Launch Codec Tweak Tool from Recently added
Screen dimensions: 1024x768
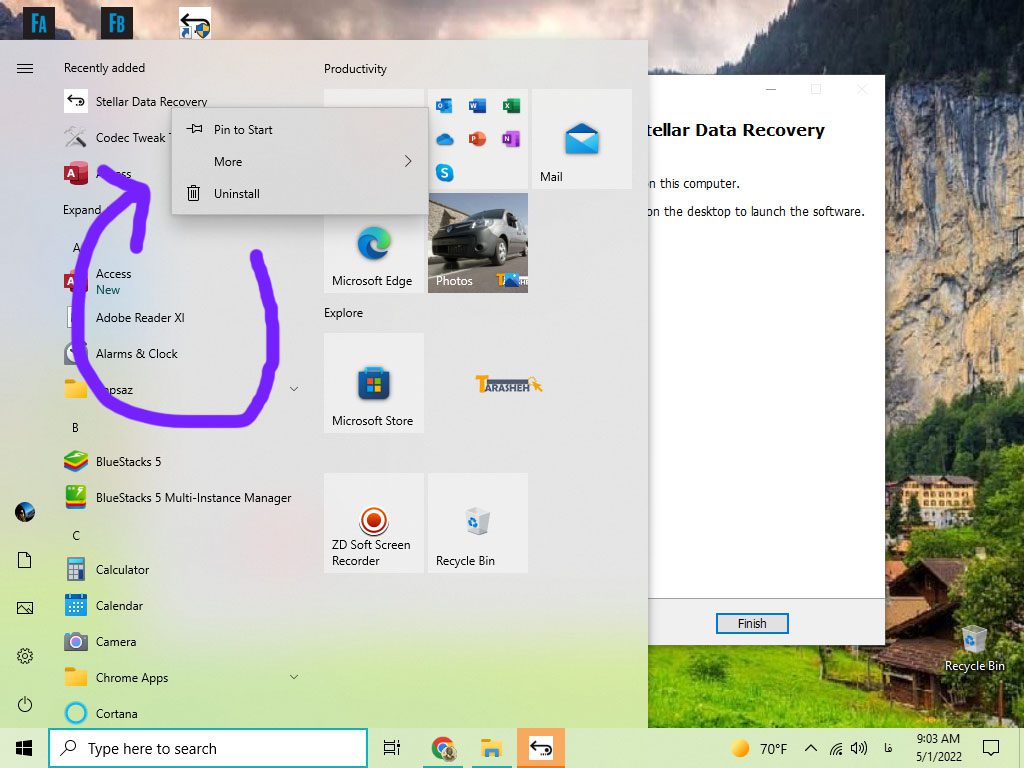[x=118, y=137]
